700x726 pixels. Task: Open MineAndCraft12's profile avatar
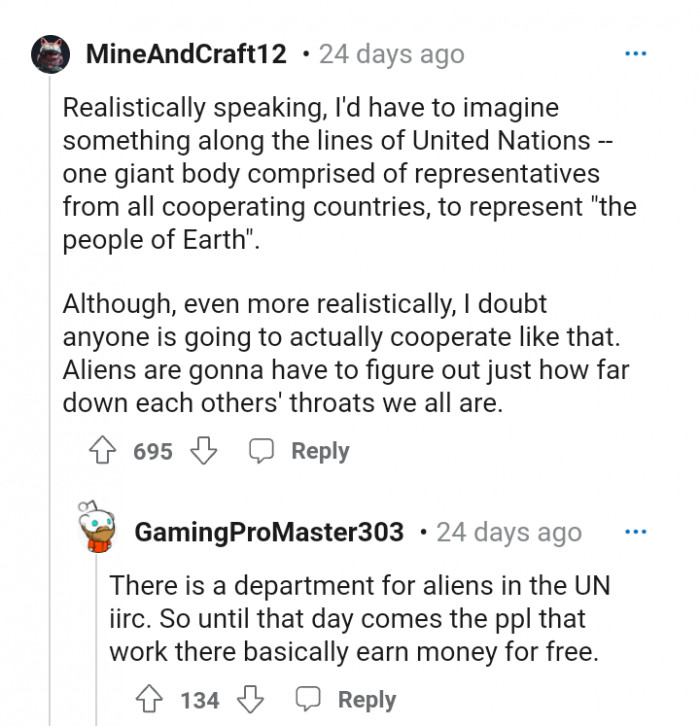coord(50,52)
